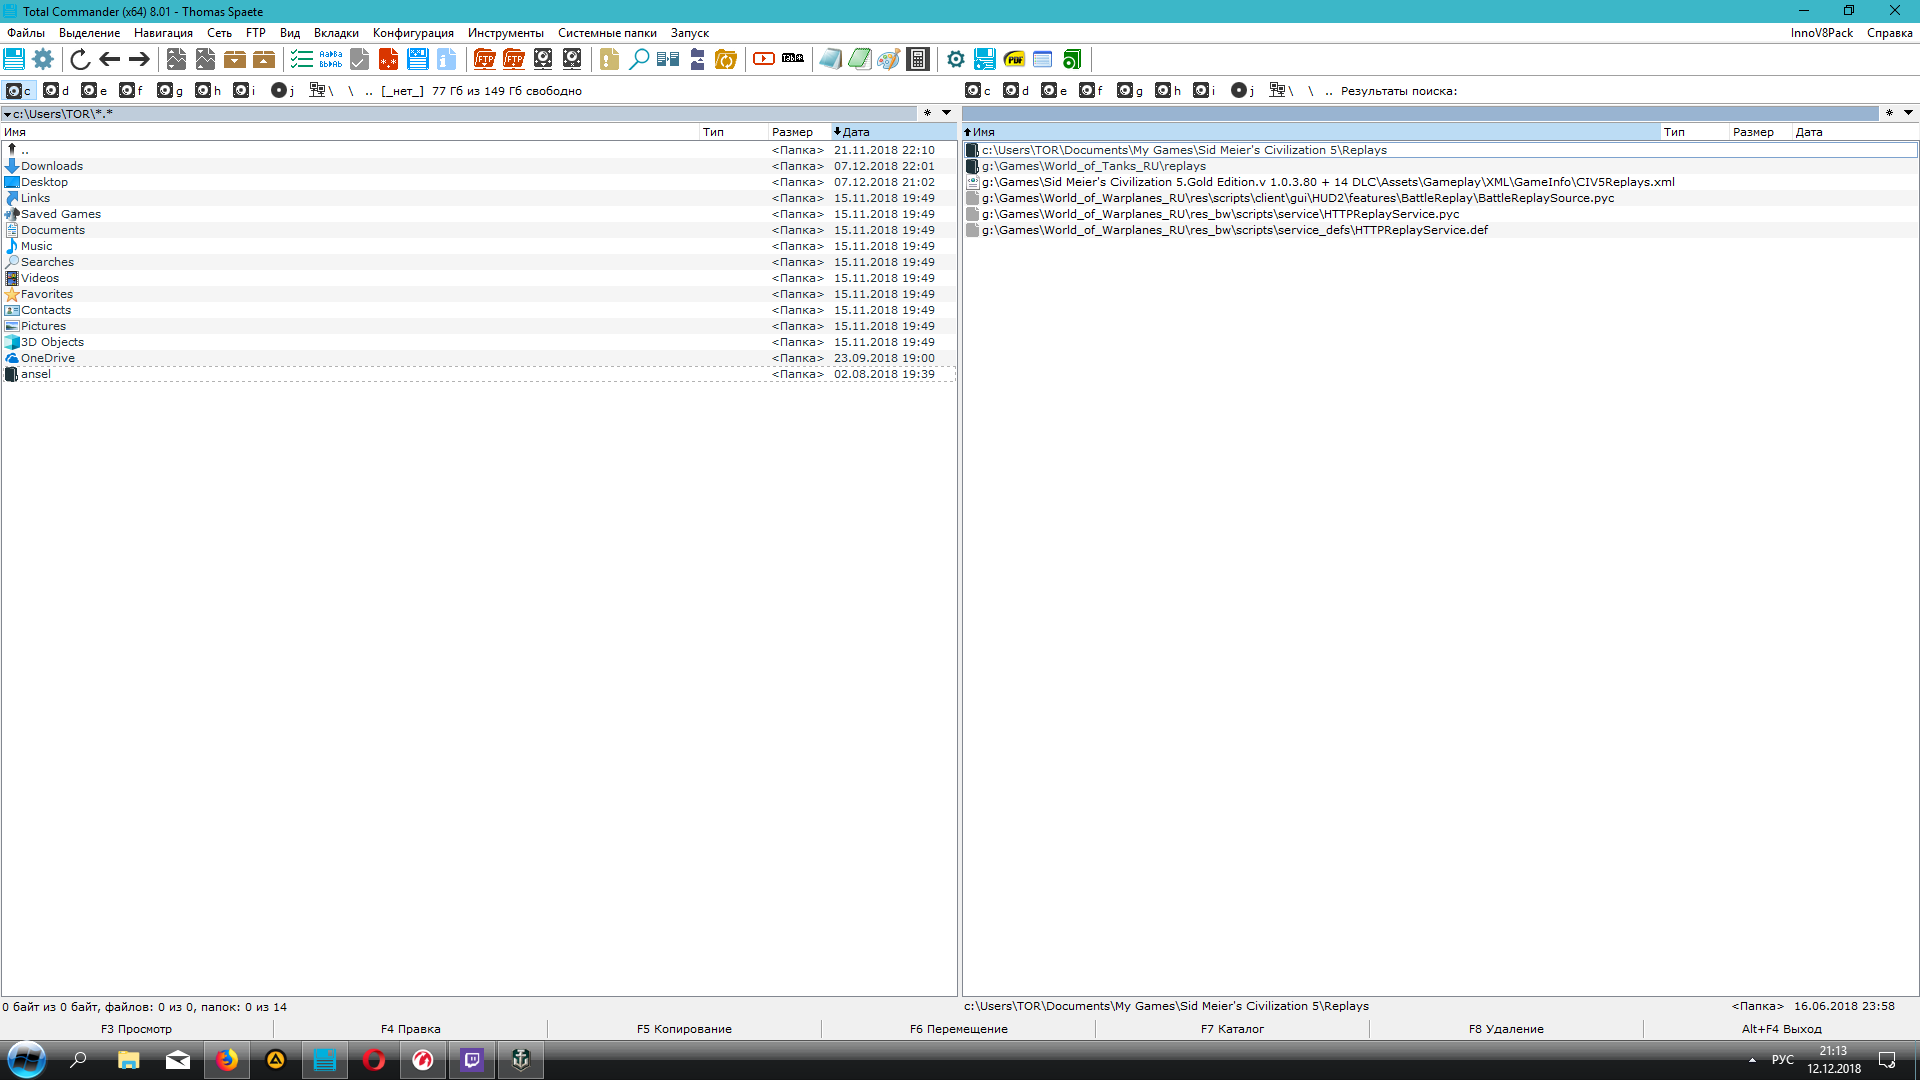Open the gear settings icon next to floppy disk
Image resolution: width=1920 pixels, height=1080 pixels.
coord(43,60)
